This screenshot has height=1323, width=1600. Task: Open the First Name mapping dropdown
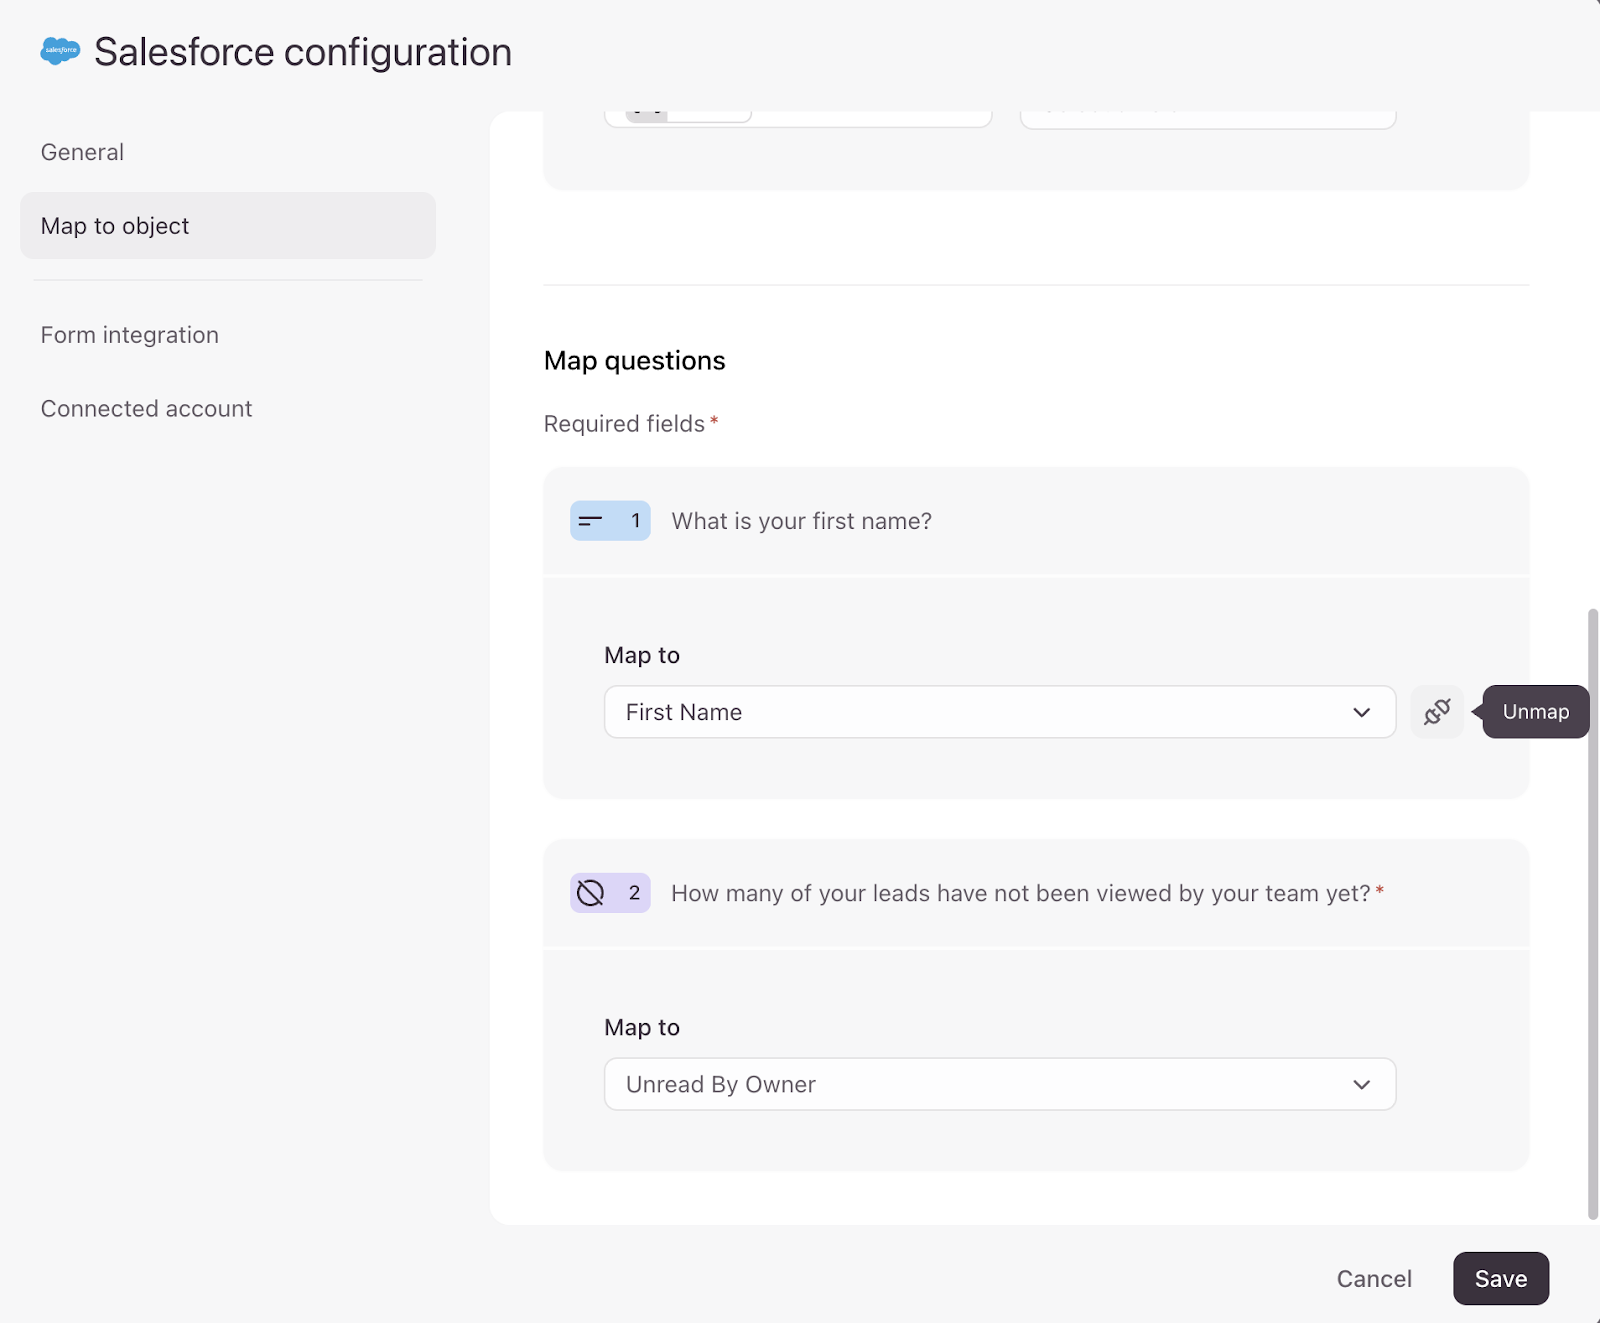(999, 712)
